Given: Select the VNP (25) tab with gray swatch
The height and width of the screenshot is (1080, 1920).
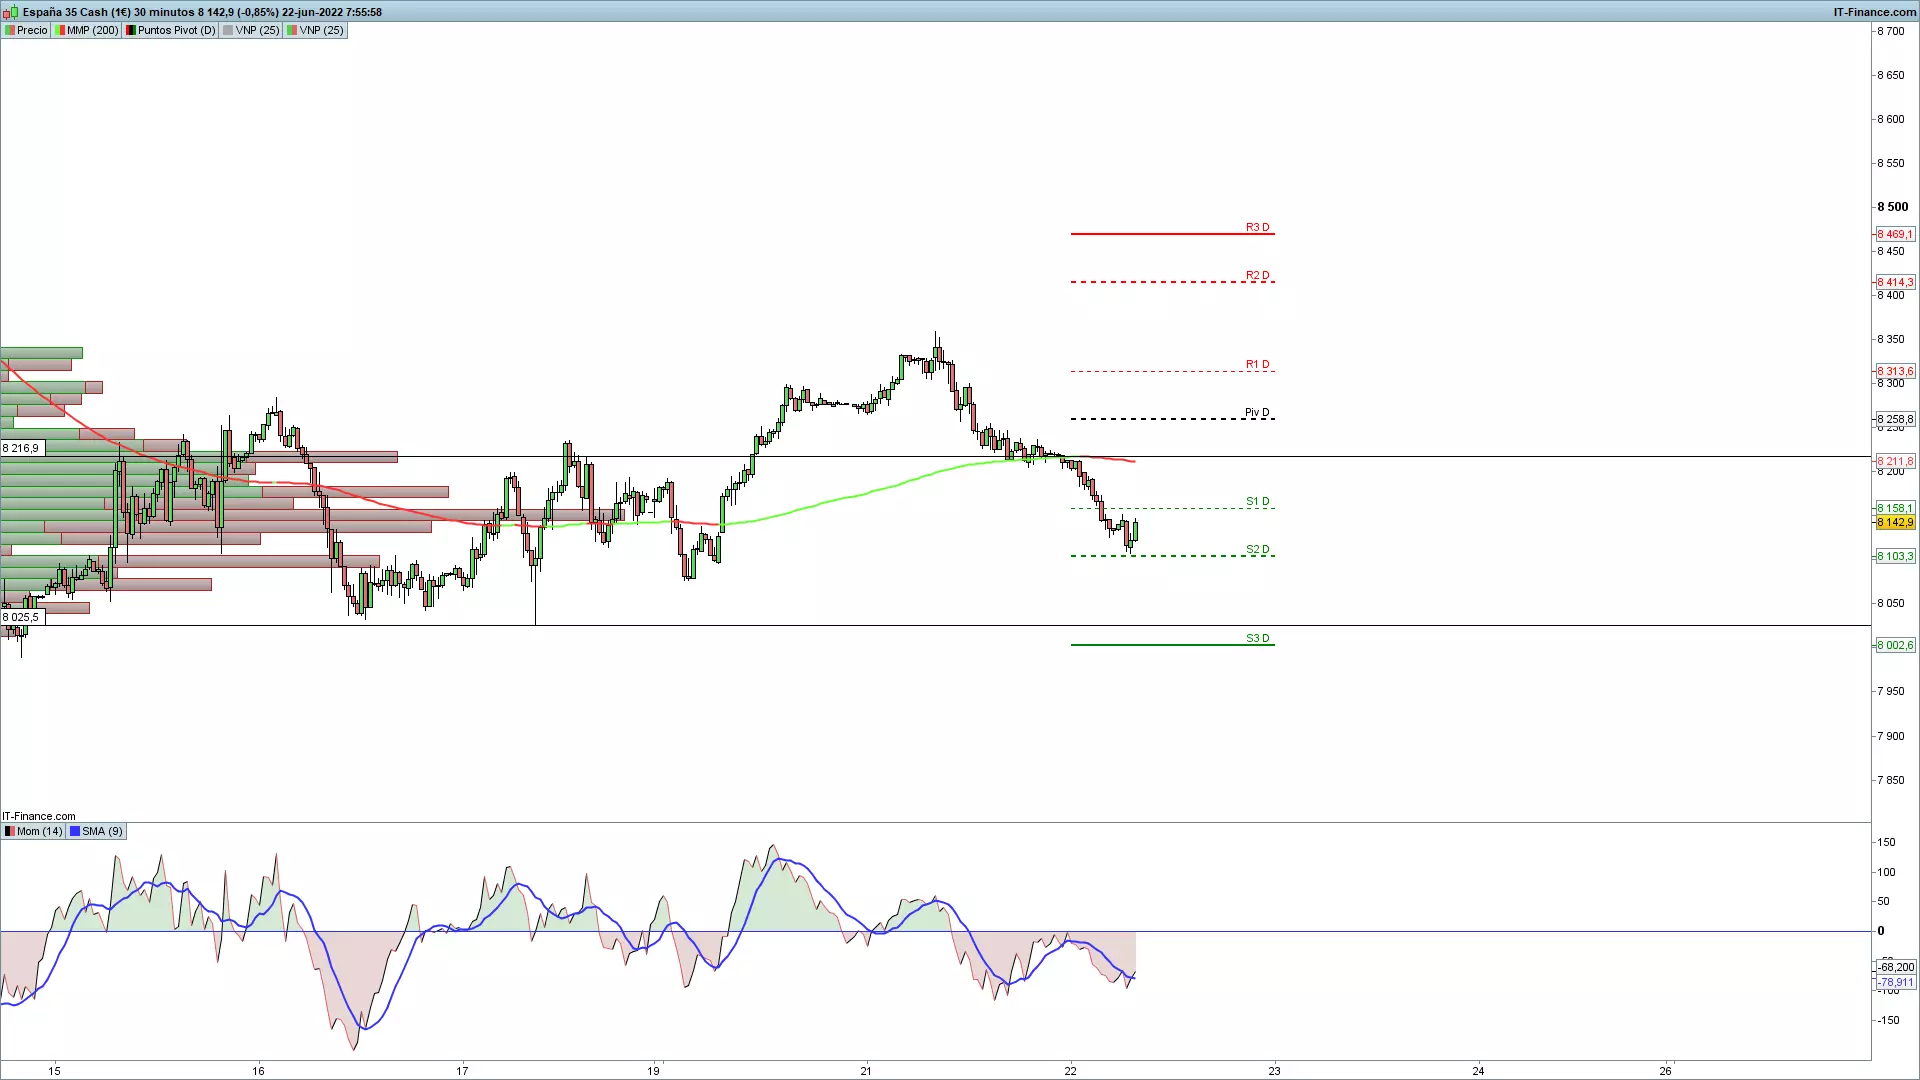Looking at the screenshot, I should pos(252,30).
